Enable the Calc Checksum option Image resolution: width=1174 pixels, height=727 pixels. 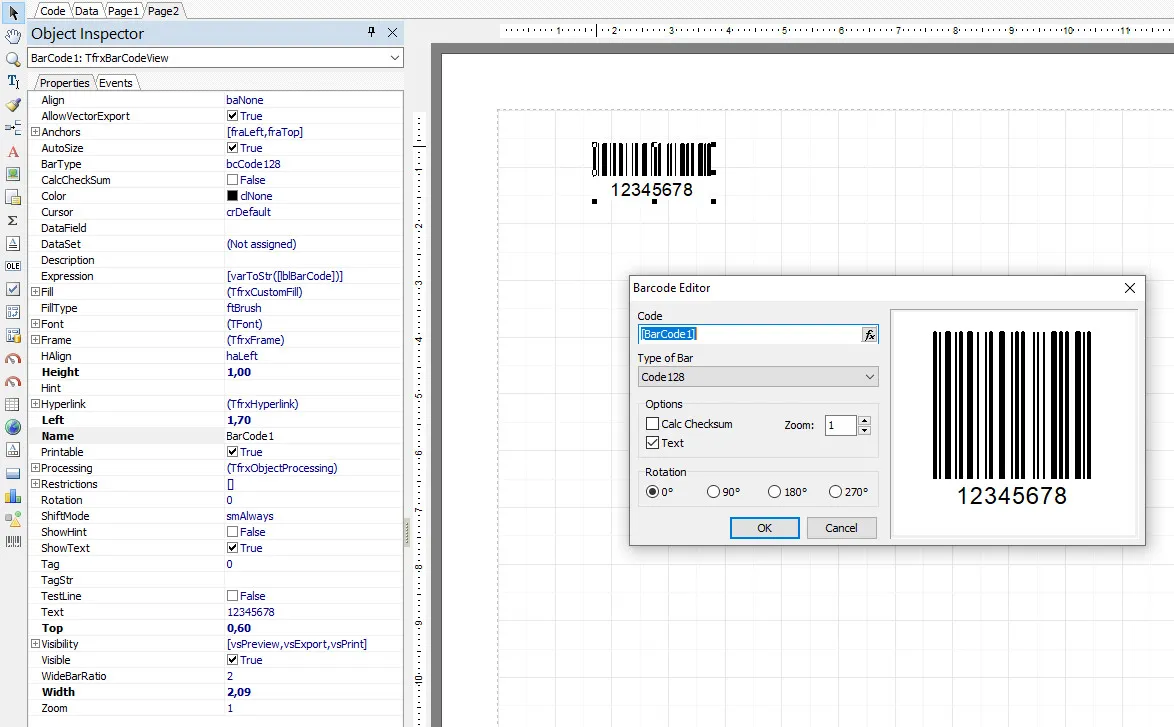[653, 424]
